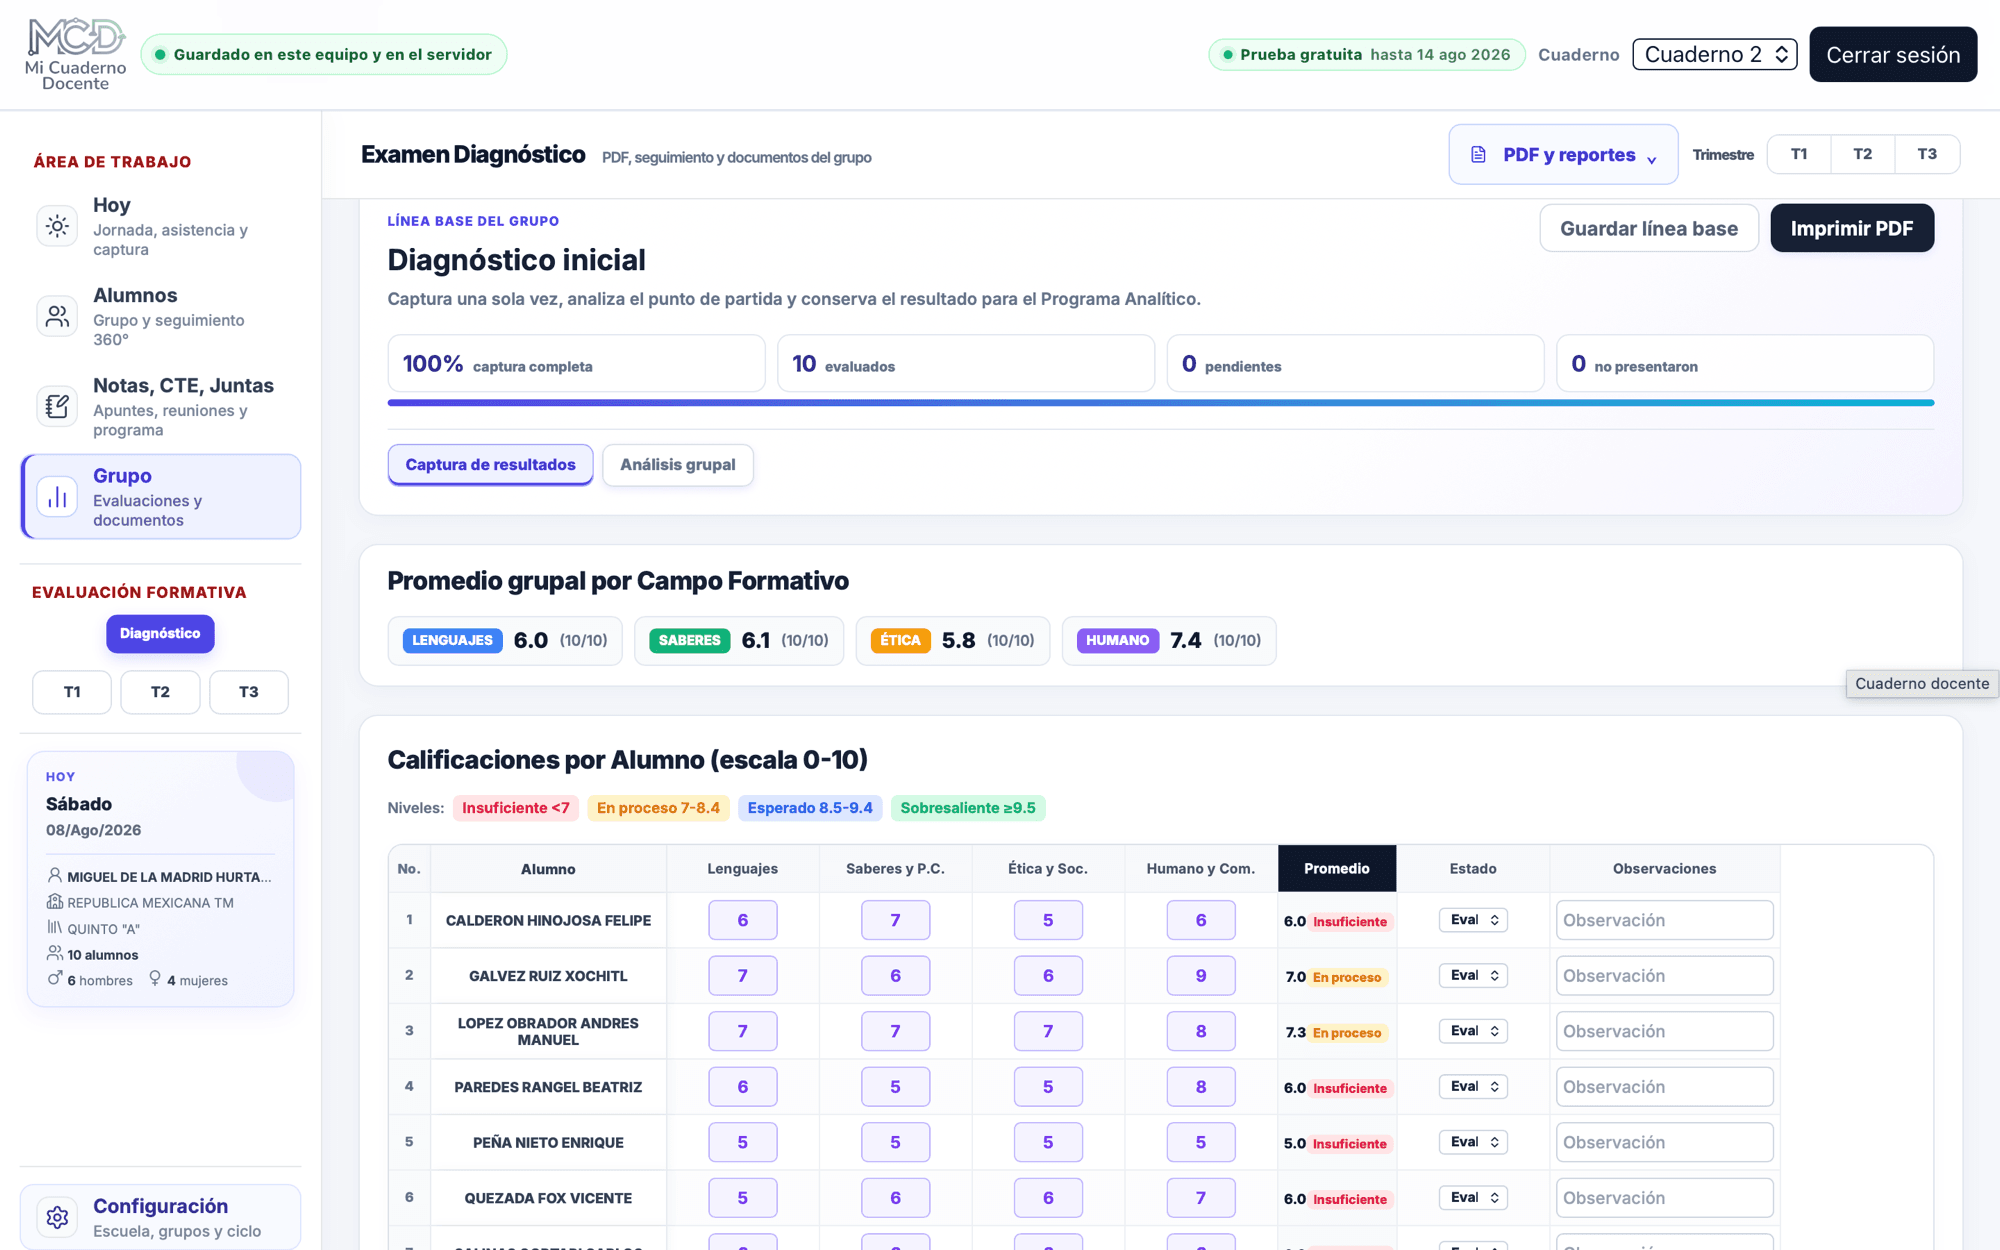
Task: Select trimester T2 in the top header
Action: click(x=1863, y=154)
